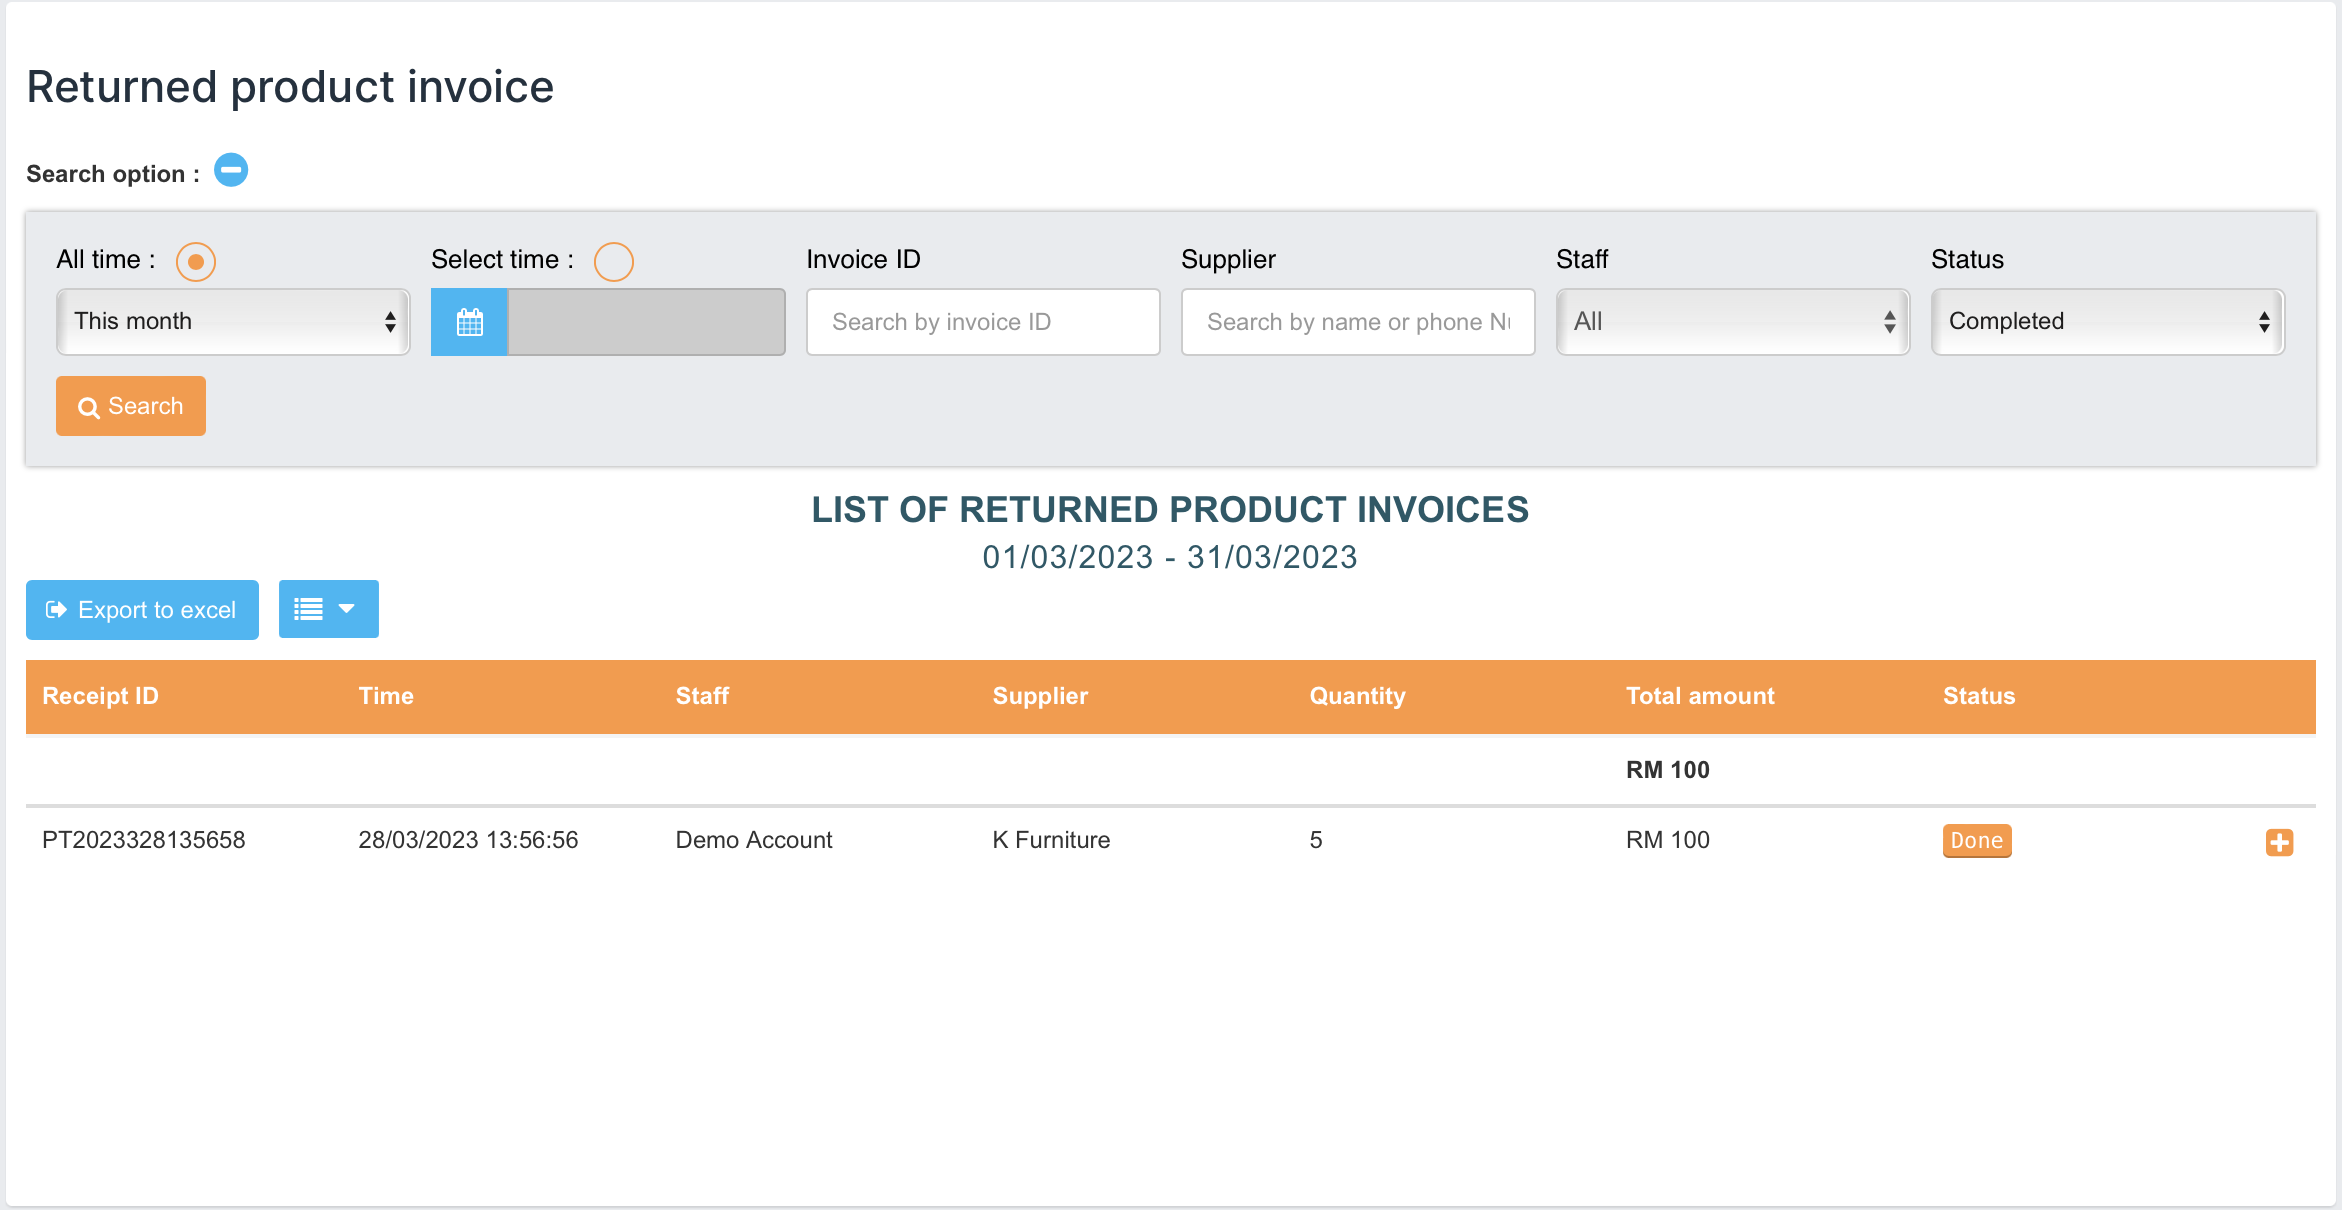2342x1210 pixels.
Task: Expand the invoice row plus icon
Action: click(2279, 842)
